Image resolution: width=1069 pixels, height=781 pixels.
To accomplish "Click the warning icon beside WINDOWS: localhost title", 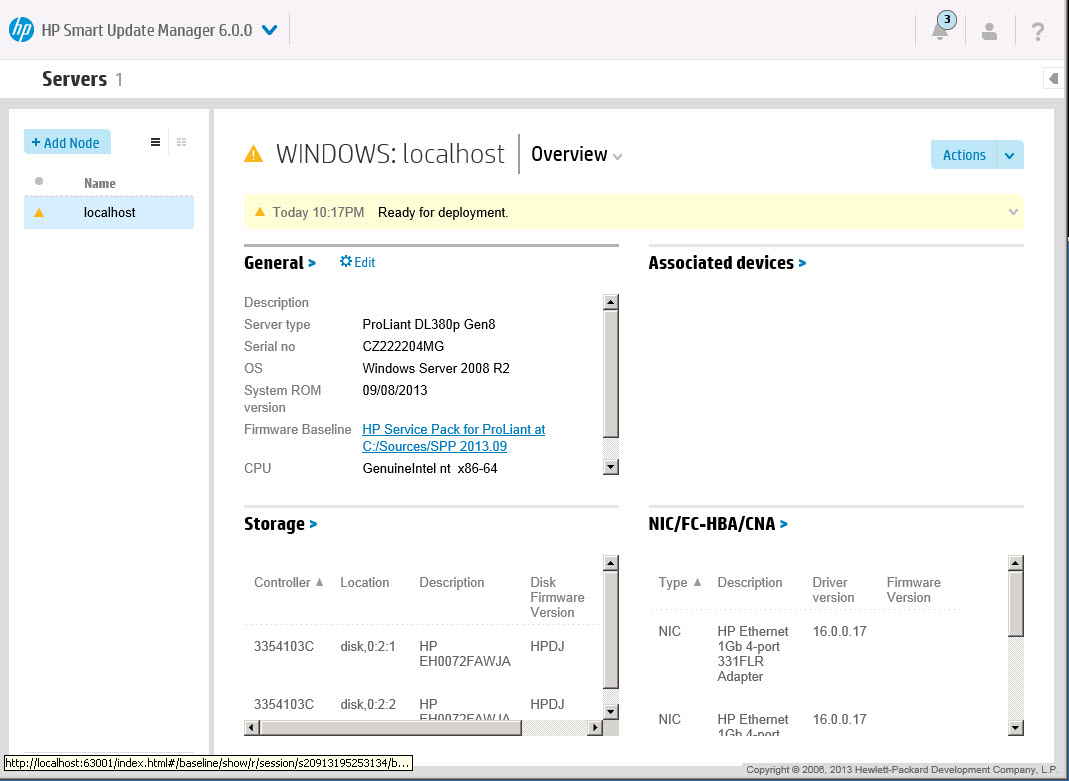I will [x=254, y=154].
